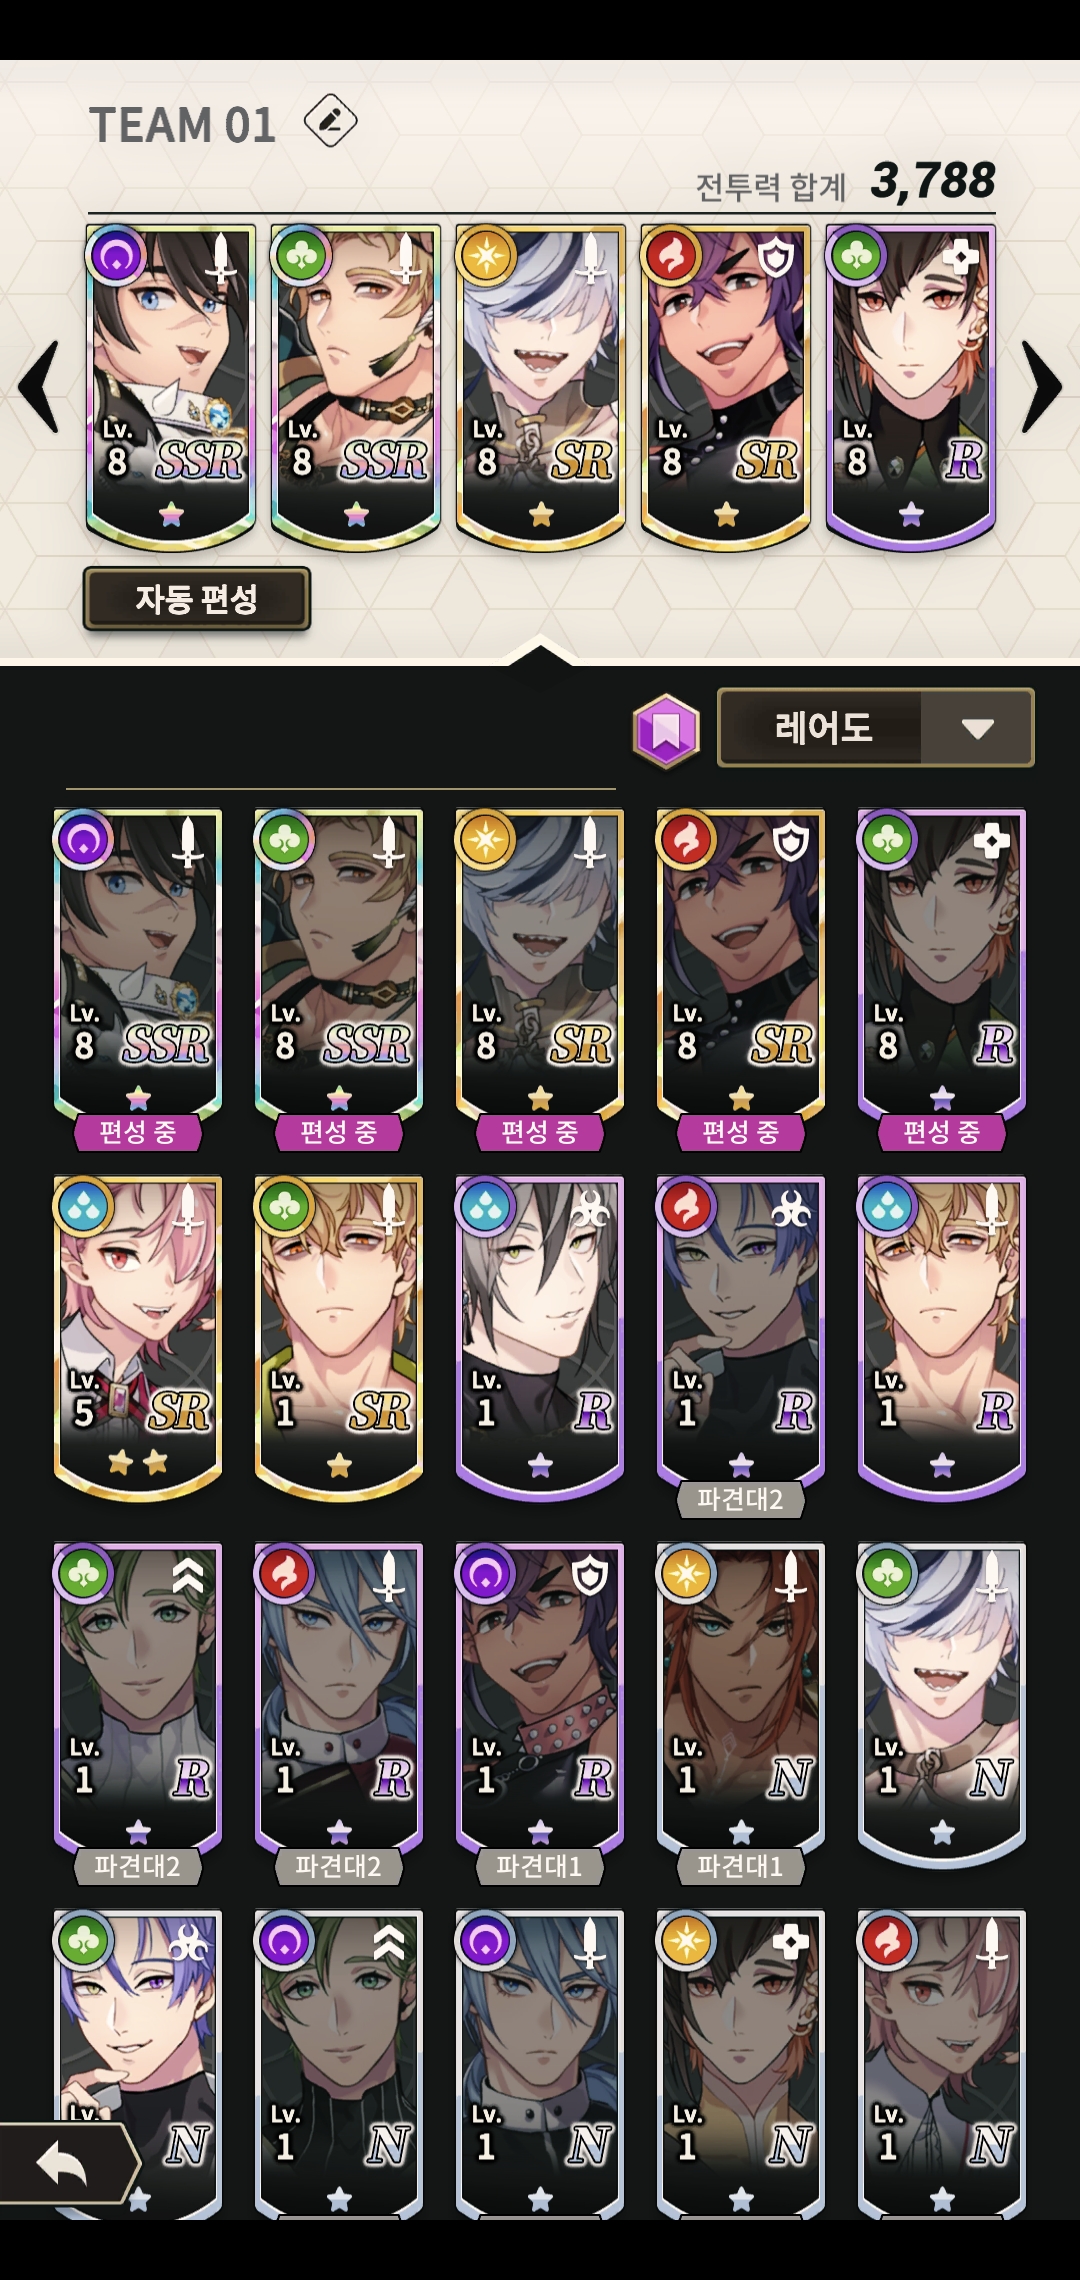Select the red-haired N card labeled 파견대1
Image resolution: width=1080 pixels, height=2280 pixels.
pos(741,1712)
